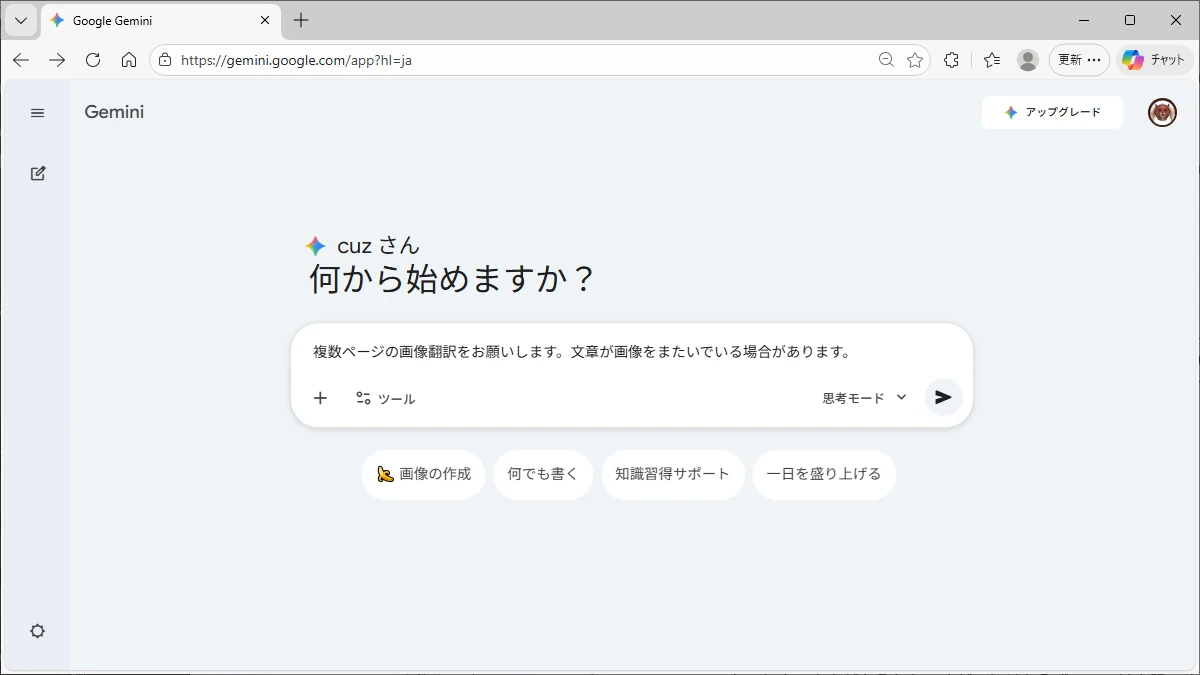
Task: Open Gemini settings gear icon
Action: point(38,631)
